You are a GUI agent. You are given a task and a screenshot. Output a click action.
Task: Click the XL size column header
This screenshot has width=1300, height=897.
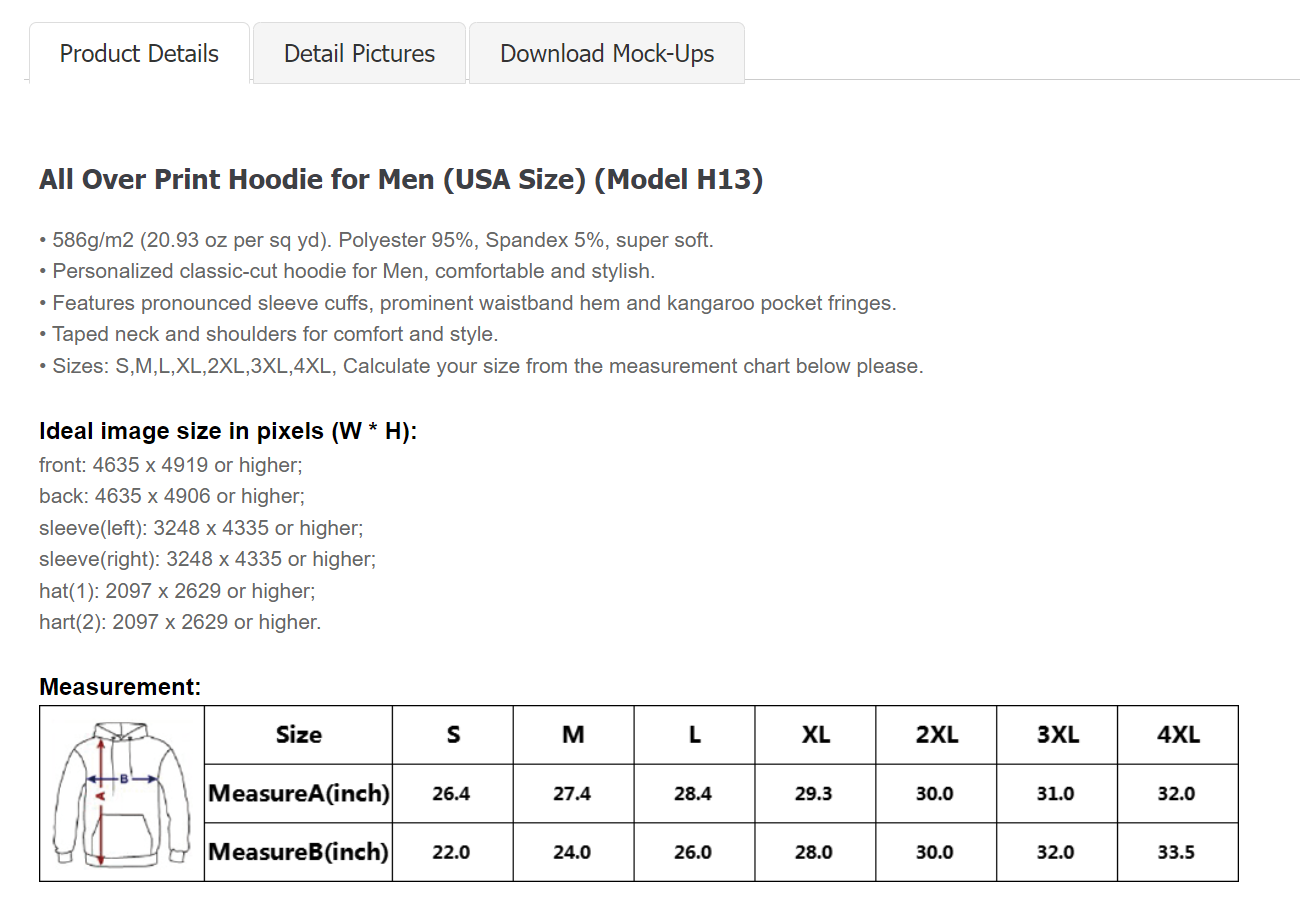[815, 734]
